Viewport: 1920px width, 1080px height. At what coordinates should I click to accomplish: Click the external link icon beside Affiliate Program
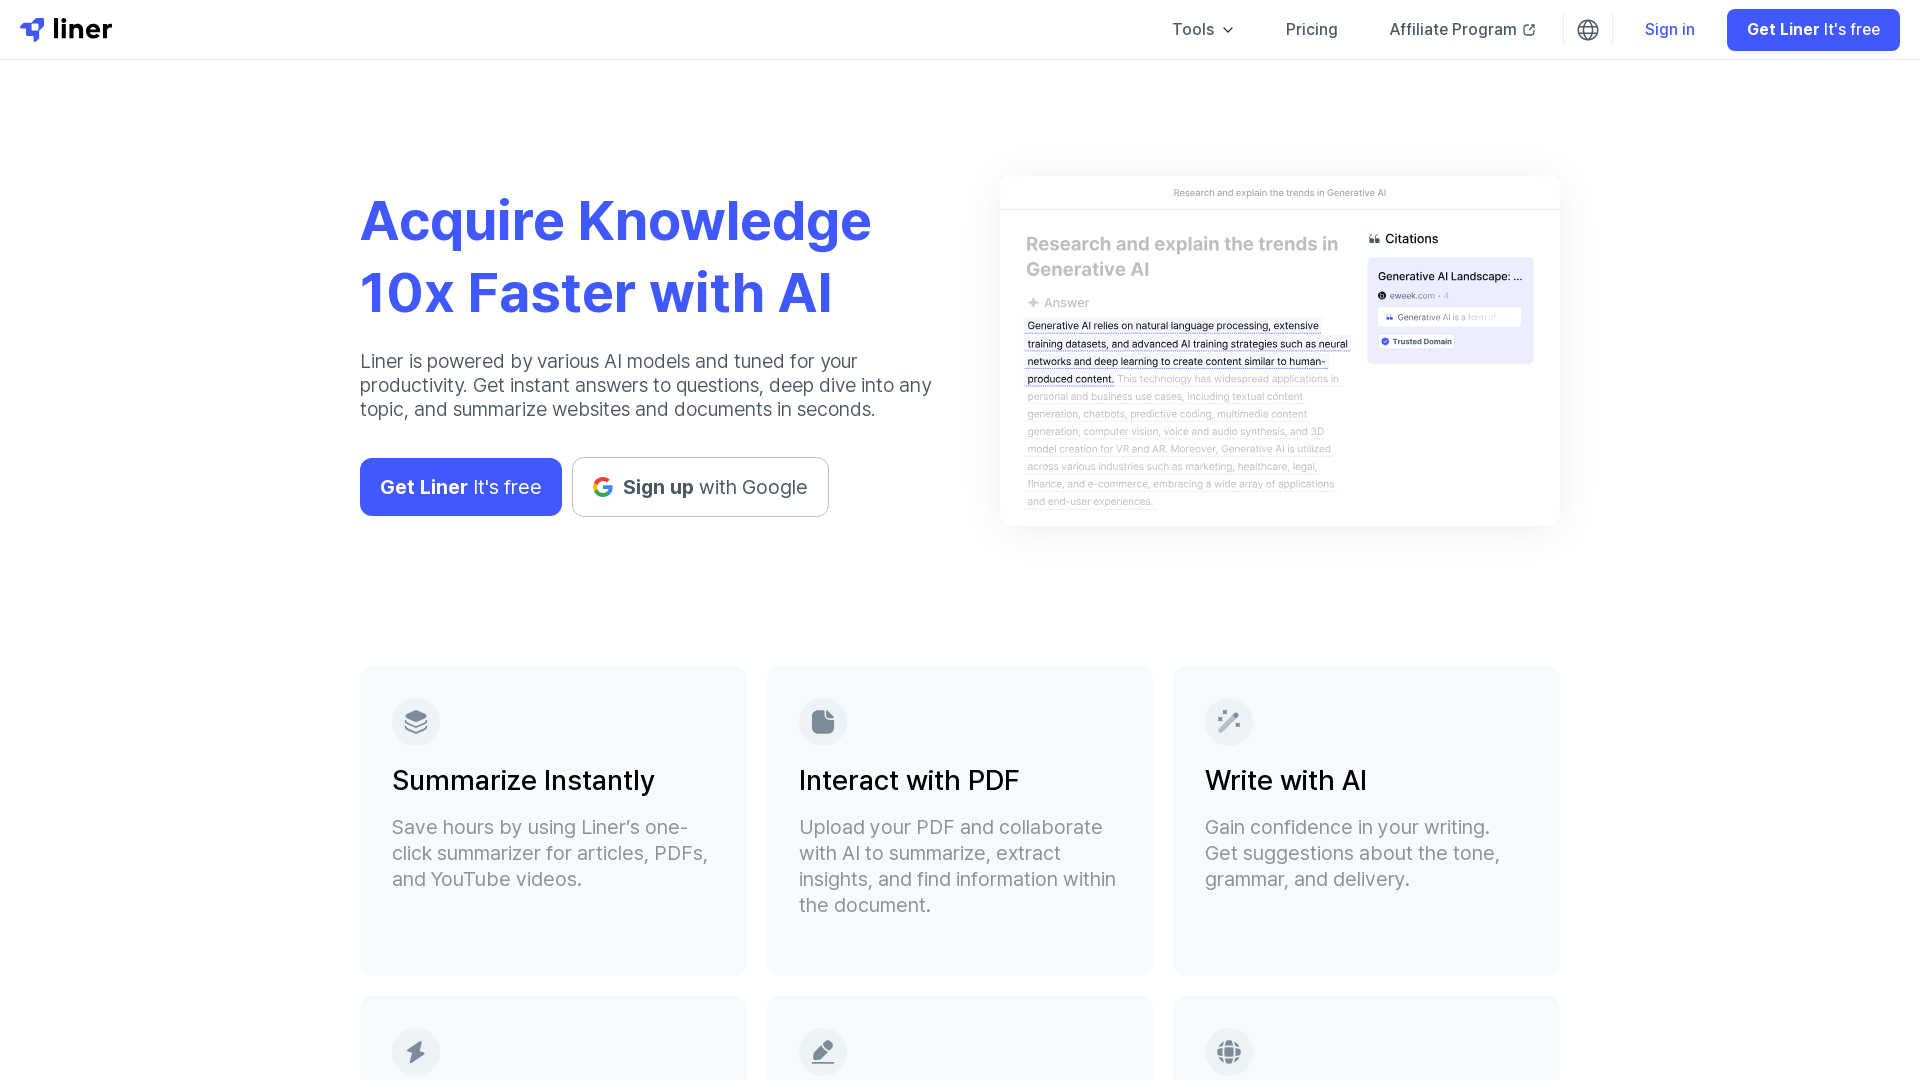[x=1529, y=30]
